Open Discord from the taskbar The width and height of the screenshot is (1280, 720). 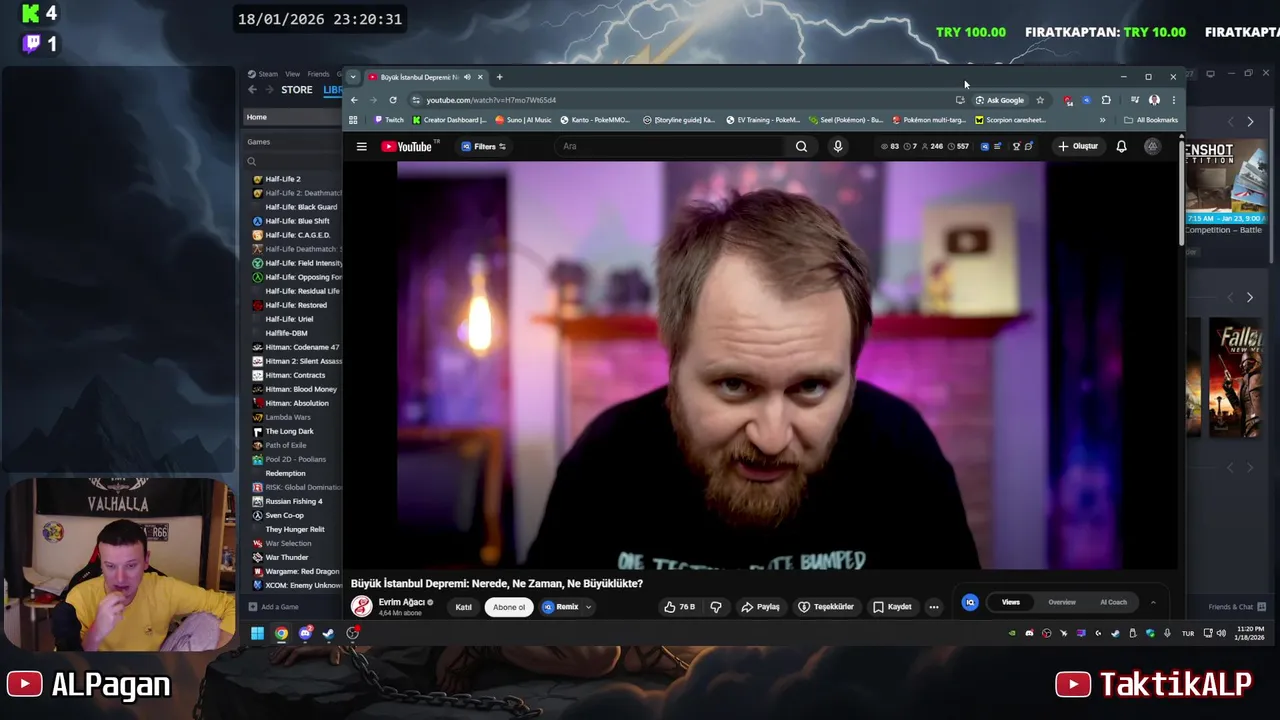point(305,633)
